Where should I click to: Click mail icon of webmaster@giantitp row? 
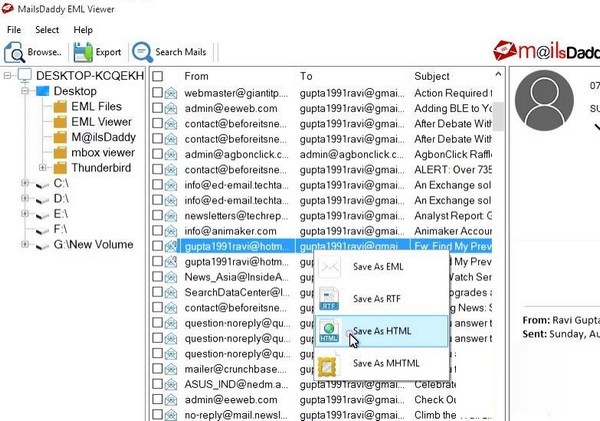[171, 93]
